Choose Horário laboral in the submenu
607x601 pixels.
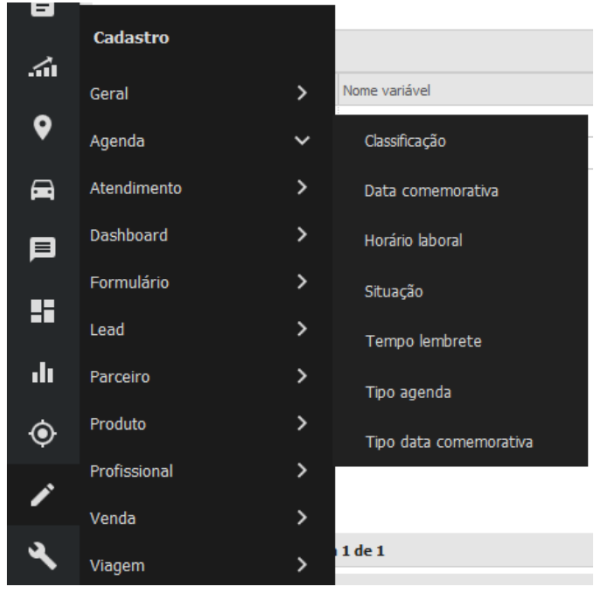click(x=413, y=241)
